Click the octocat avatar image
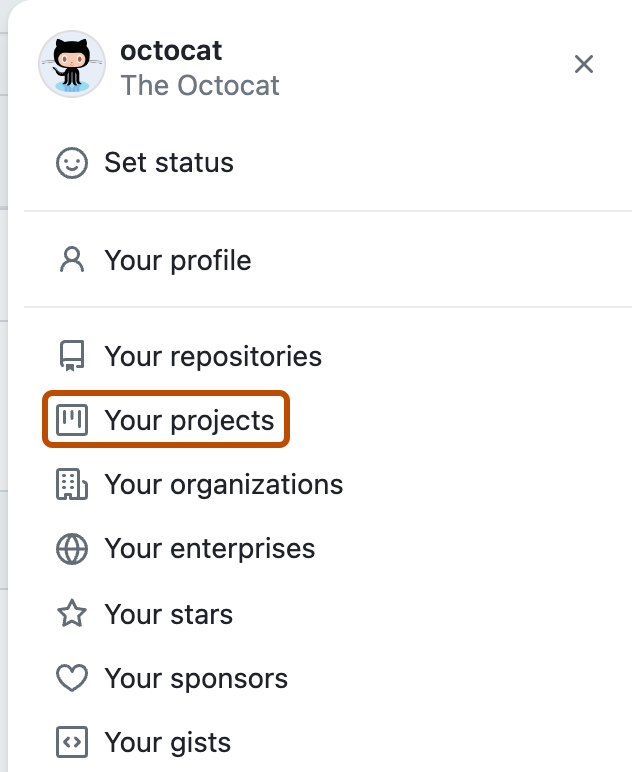Screen dimensions: 638x772 (72, 65)
